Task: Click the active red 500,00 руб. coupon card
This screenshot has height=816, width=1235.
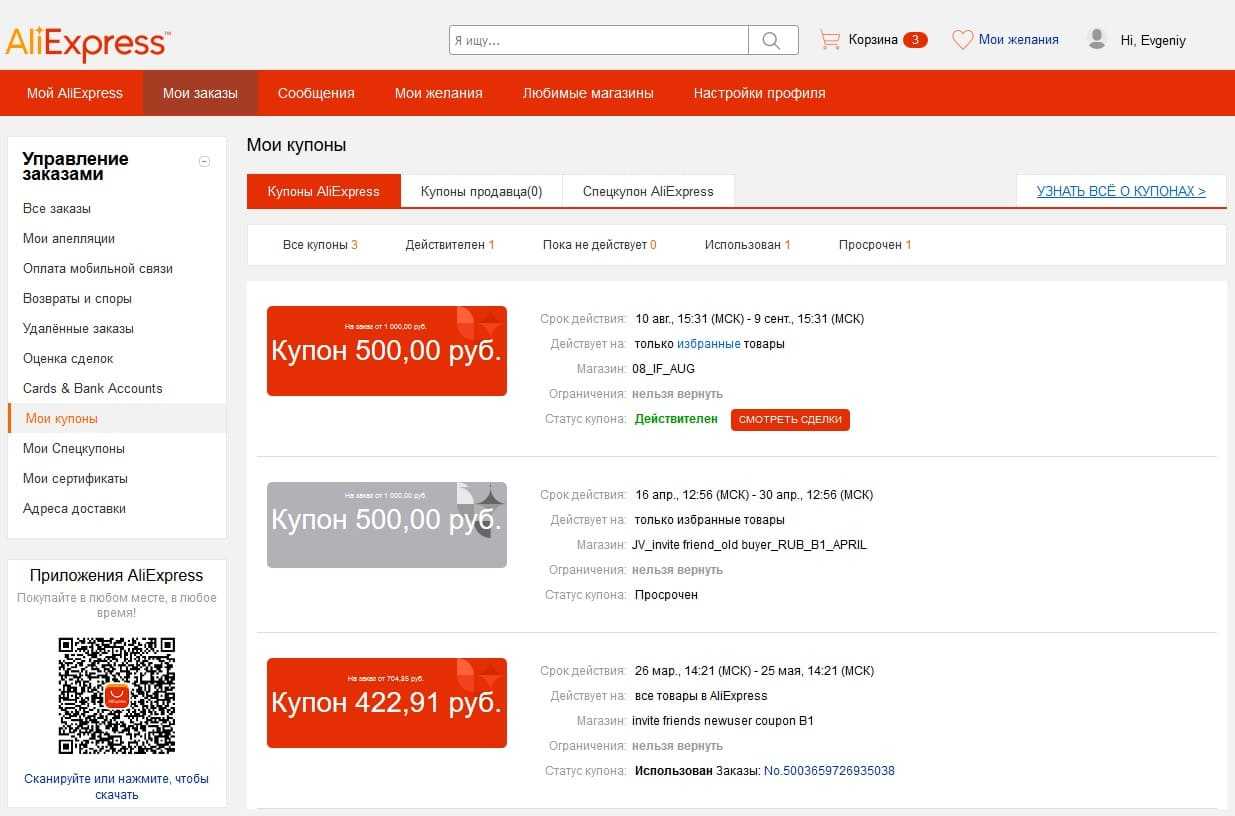Action: click(x=387, y=351)
